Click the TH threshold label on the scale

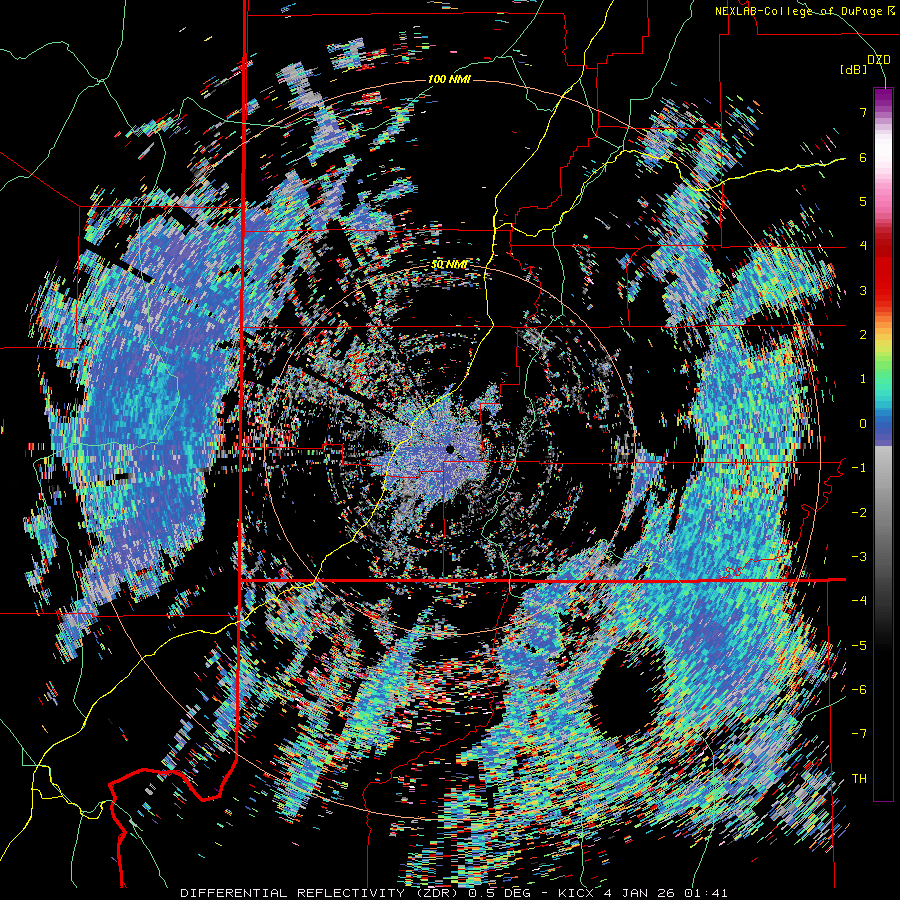[859, 779]
